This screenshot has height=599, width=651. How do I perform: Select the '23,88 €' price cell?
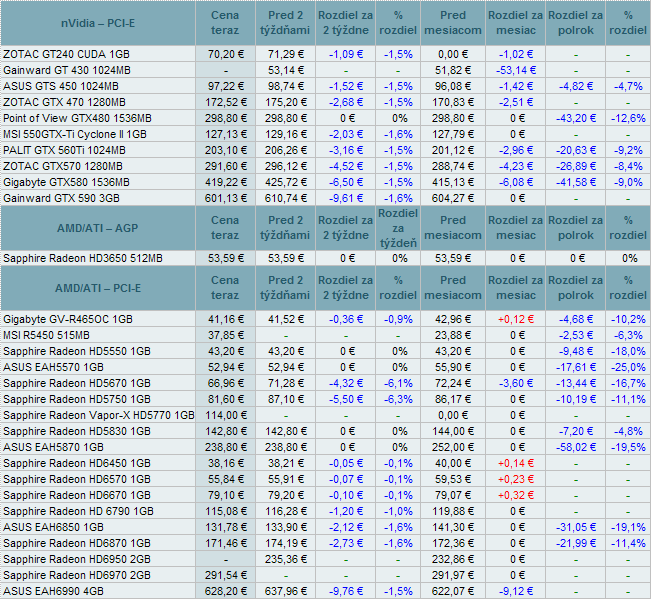453,335
